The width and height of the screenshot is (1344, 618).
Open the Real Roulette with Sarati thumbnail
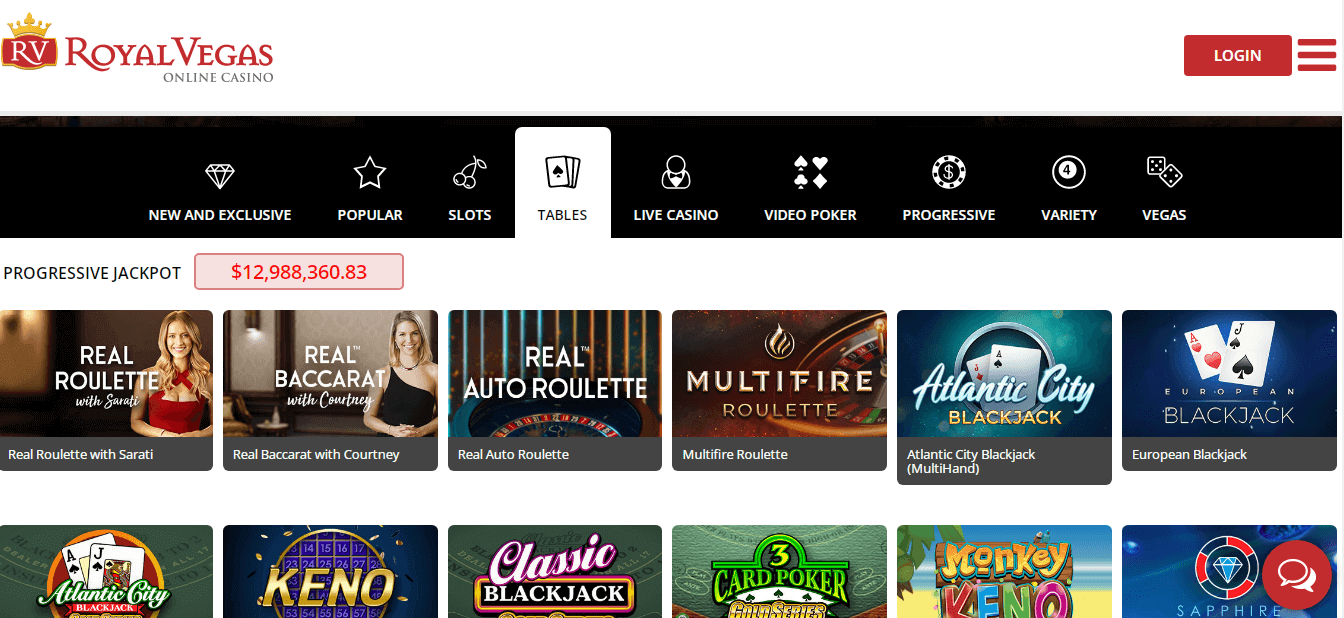(x=106, y=373)
